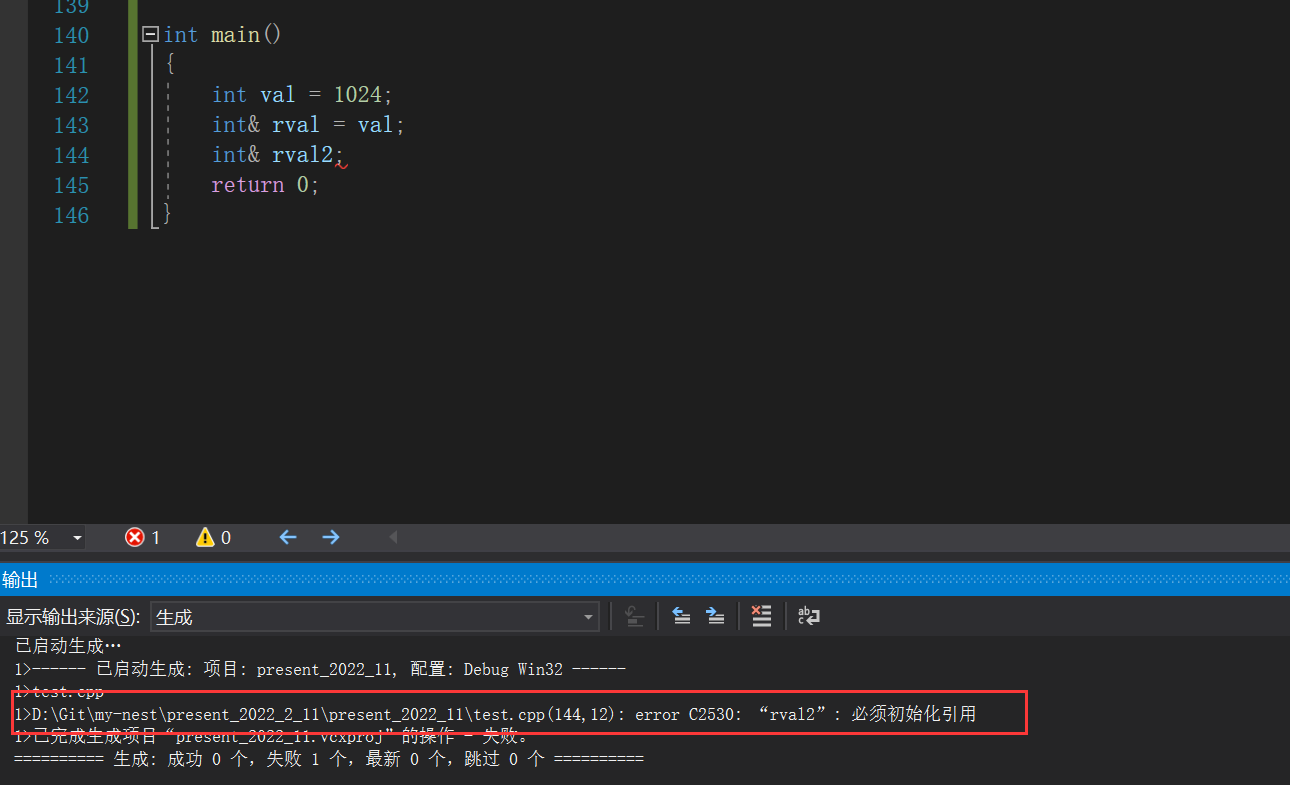Open the output source dropdown showing 生成

(374, 617)
